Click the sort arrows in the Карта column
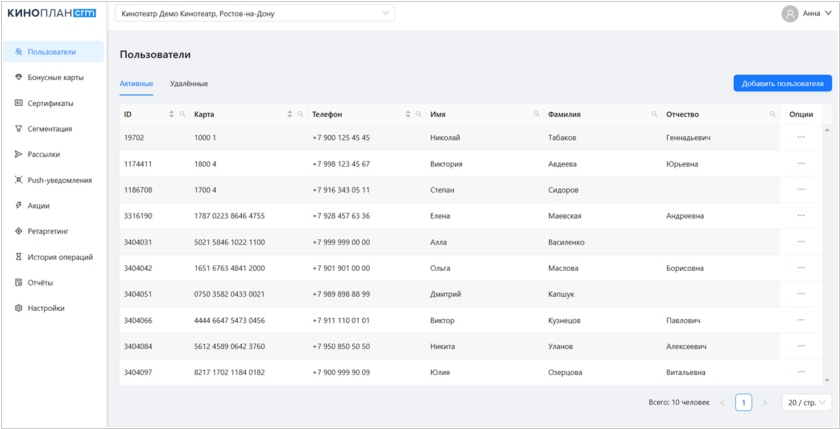Screen dimensions: 840x429 290,114
